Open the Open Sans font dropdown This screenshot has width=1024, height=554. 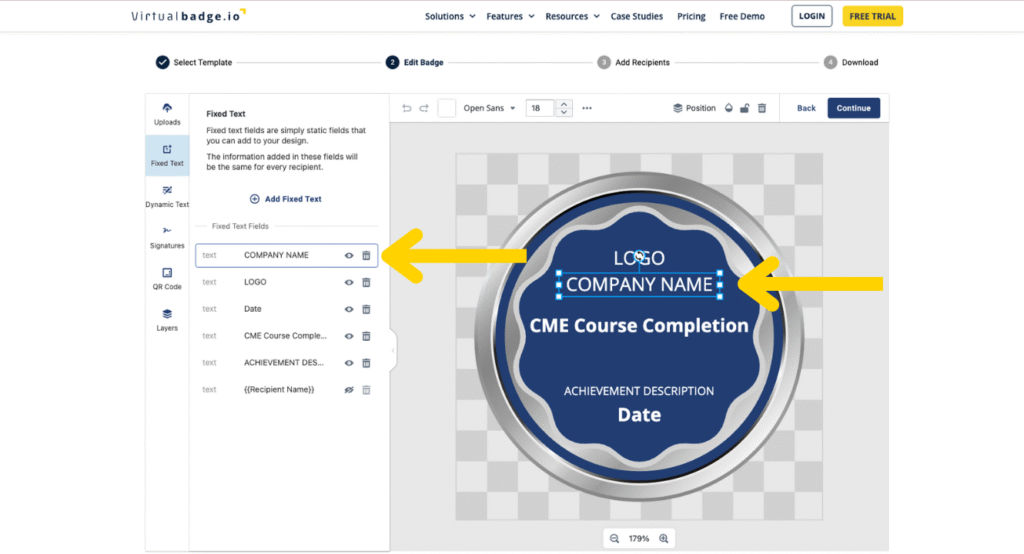490,108
